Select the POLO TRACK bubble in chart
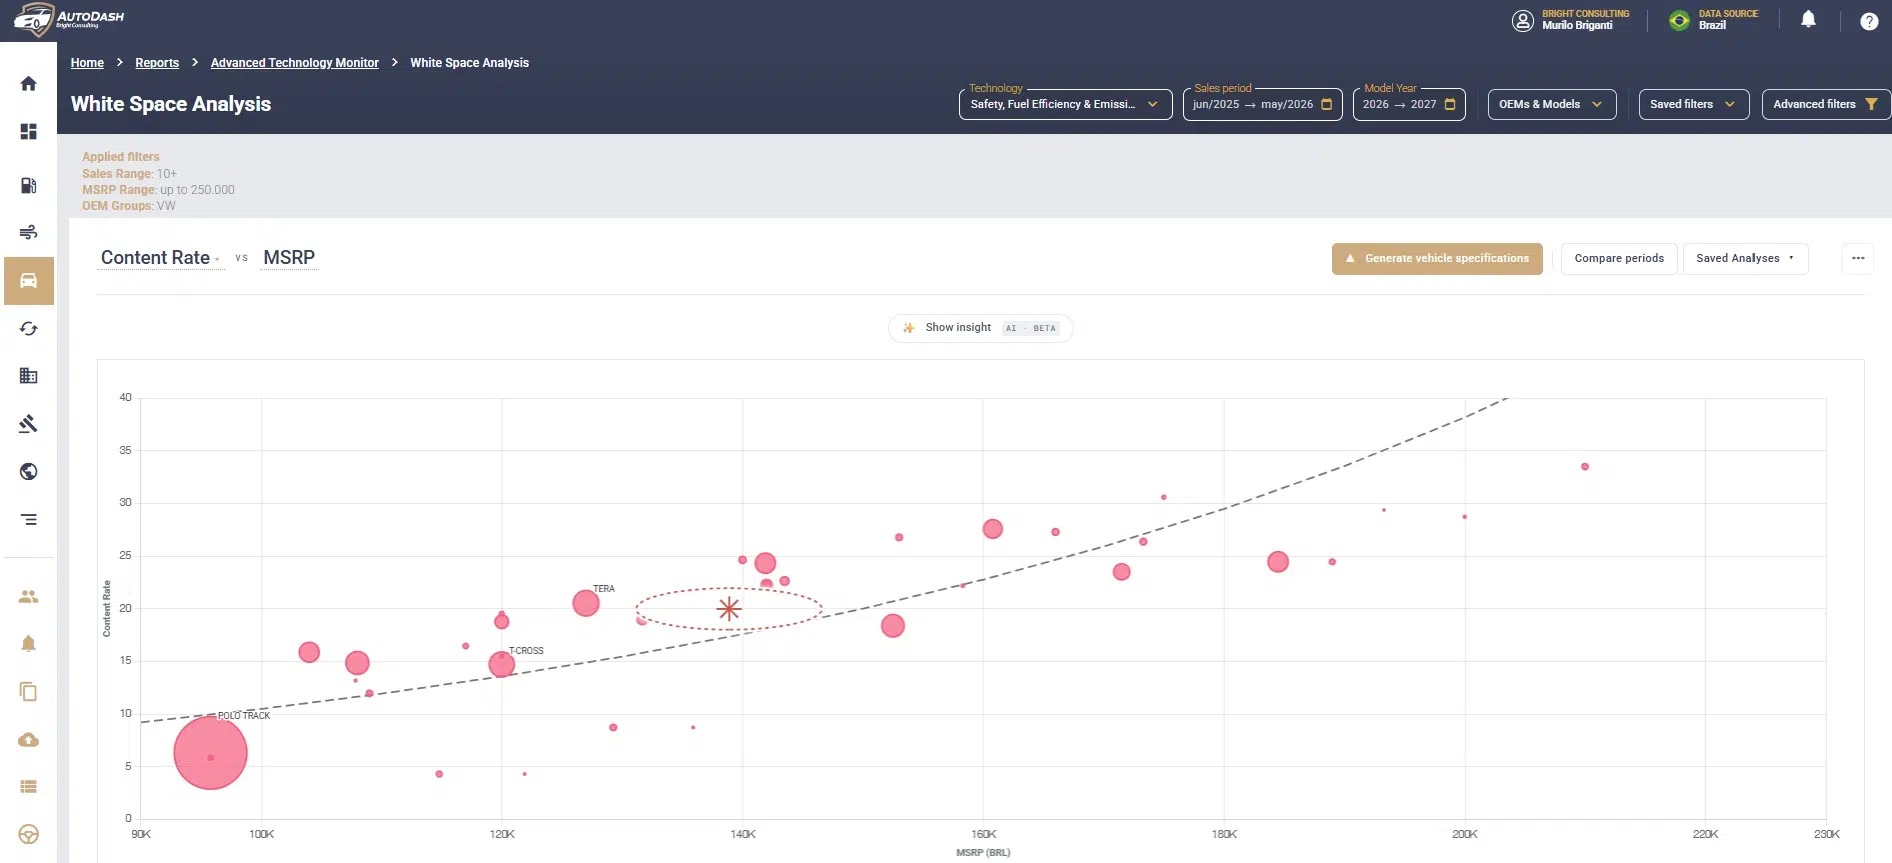Image resolution: width=1892 pixels, height=863 pixels. tap(210, 753)
